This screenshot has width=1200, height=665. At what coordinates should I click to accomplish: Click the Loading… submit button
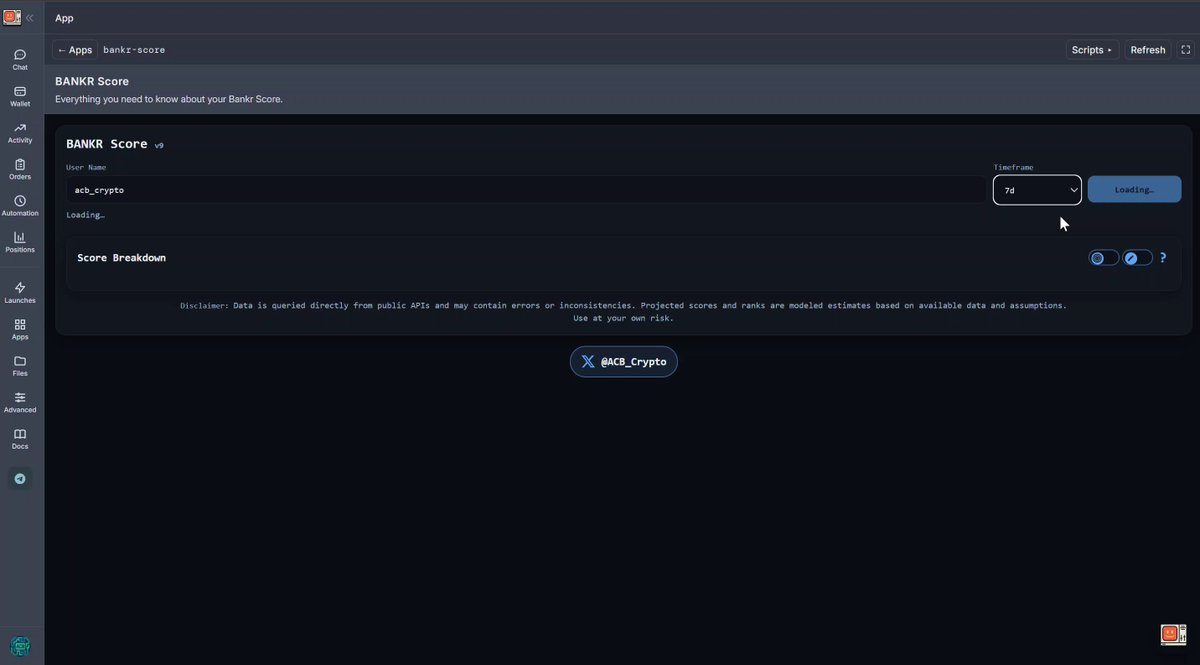tap(1134, 190)
